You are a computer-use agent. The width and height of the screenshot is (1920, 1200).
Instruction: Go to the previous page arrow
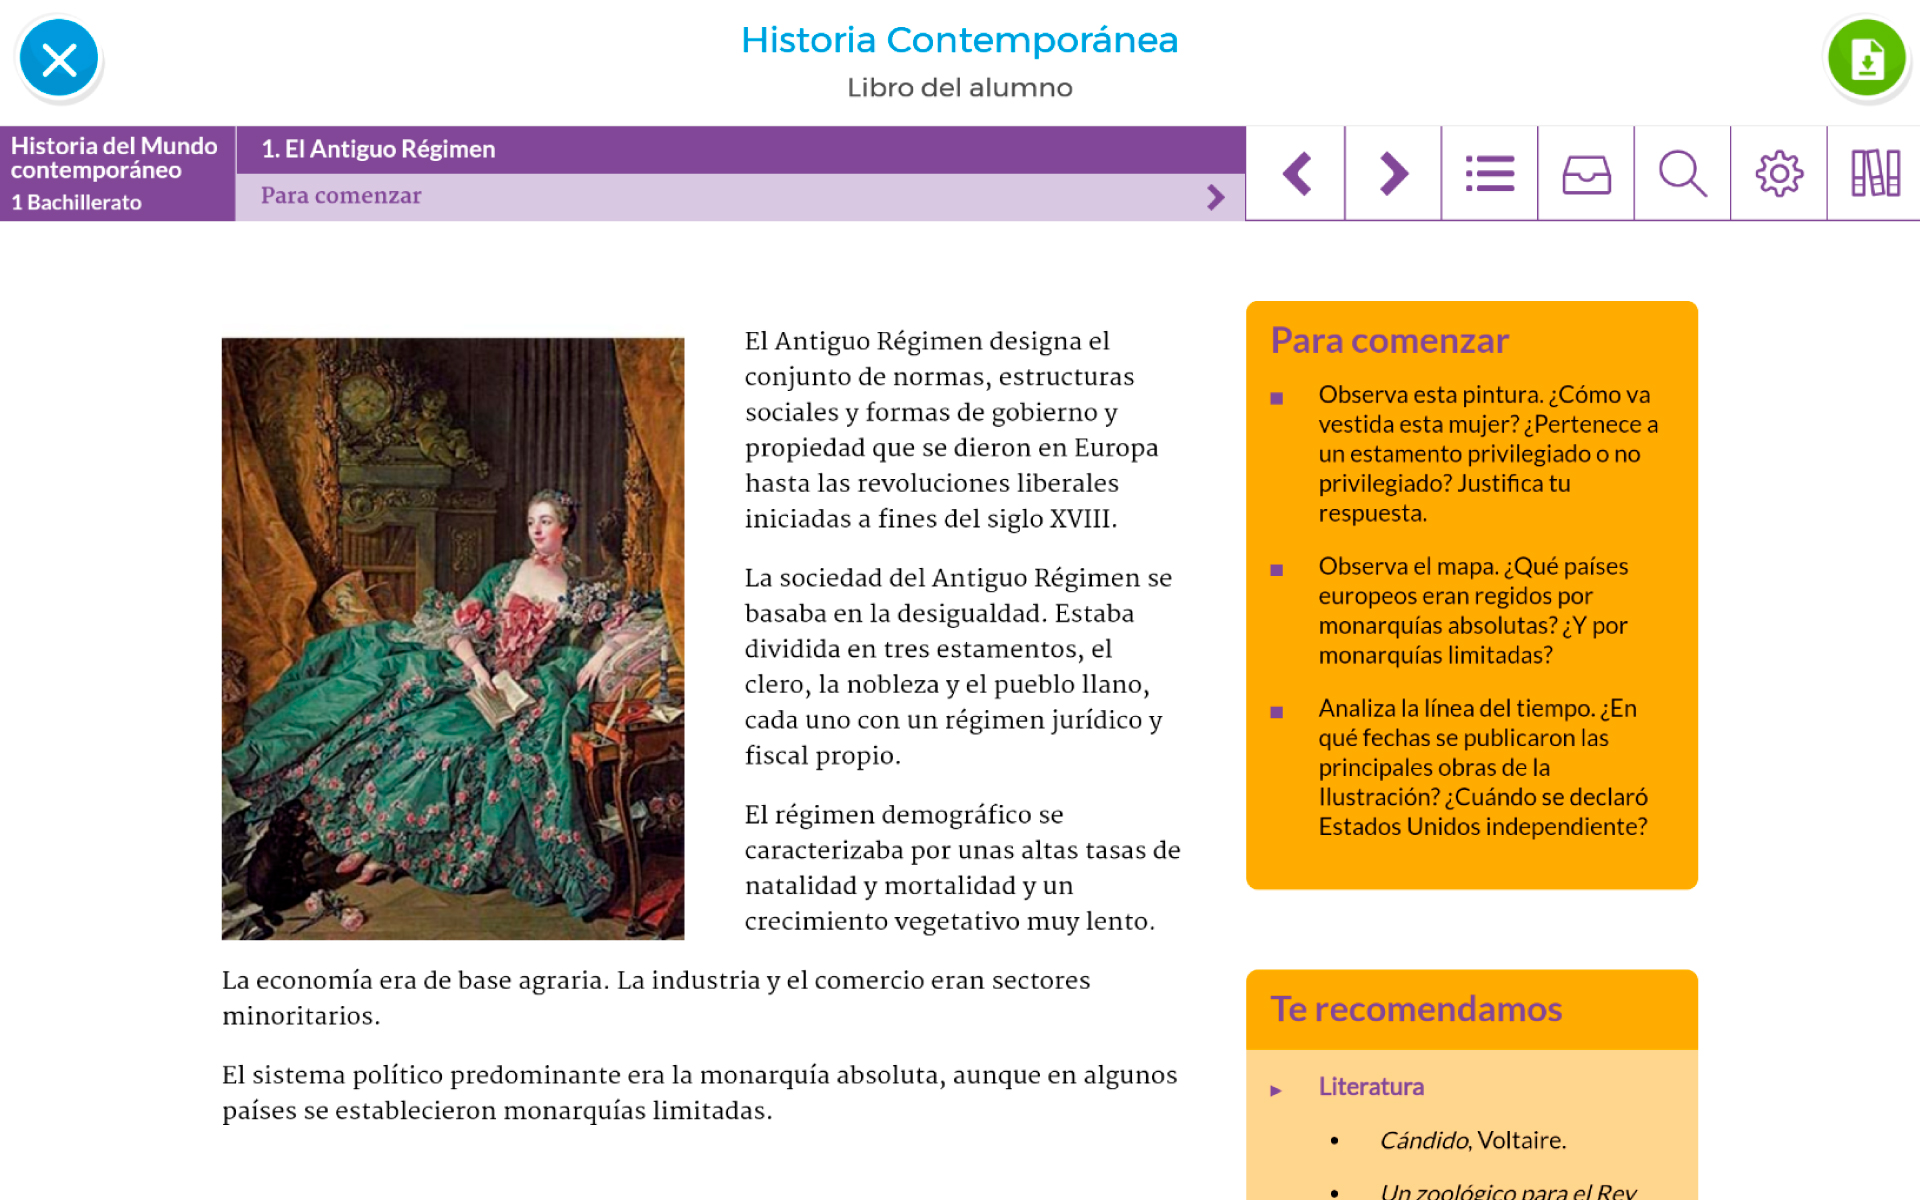1296,174
